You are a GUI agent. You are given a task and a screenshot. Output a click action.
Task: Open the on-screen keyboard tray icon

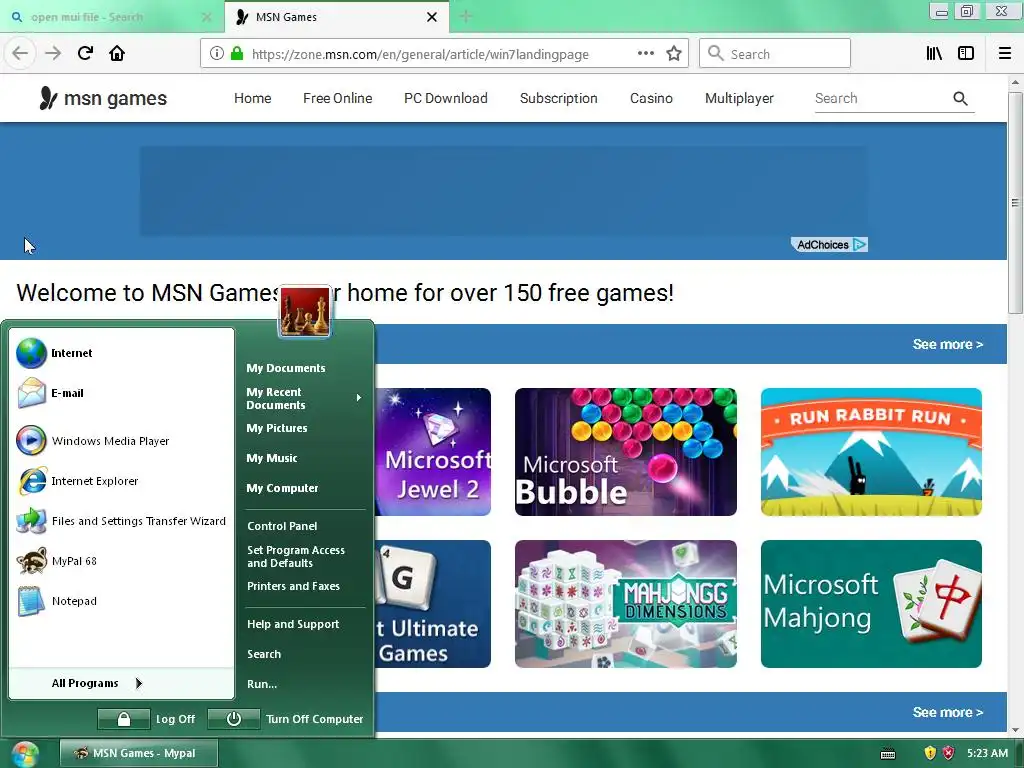pyautogui.click(x=888, y=754)
